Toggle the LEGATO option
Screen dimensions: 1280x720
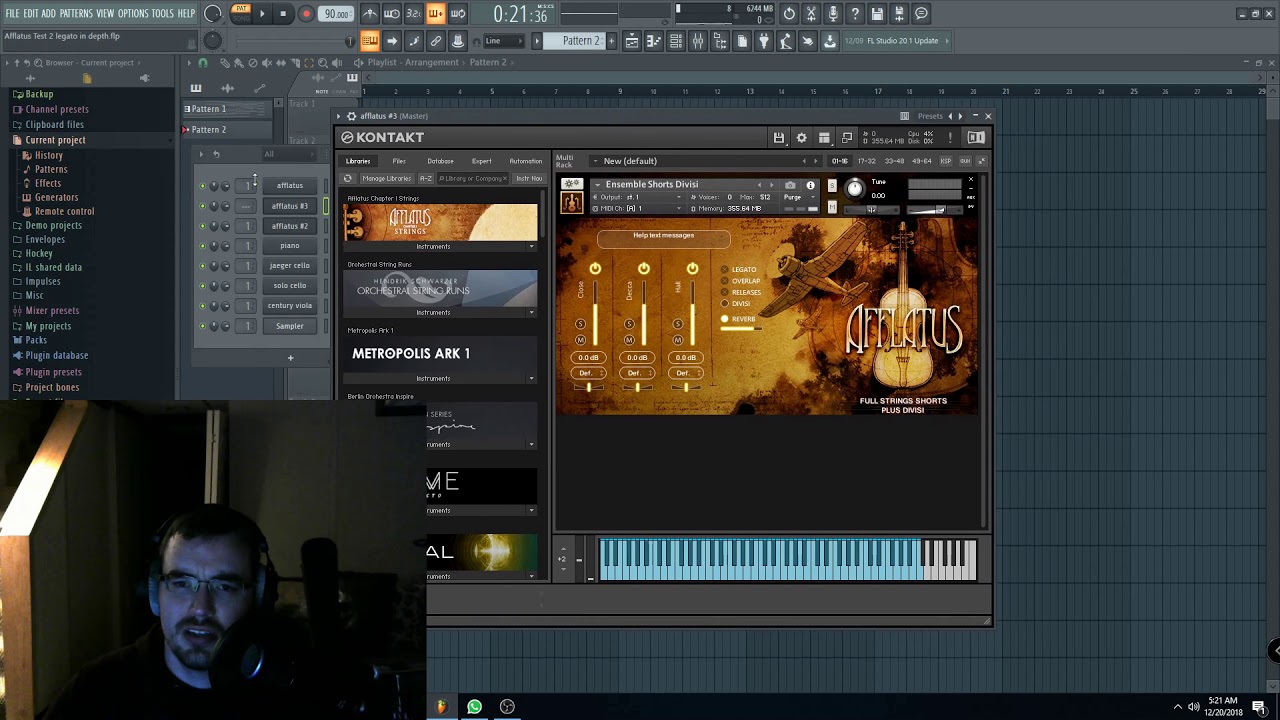click(x=725, y=270)
